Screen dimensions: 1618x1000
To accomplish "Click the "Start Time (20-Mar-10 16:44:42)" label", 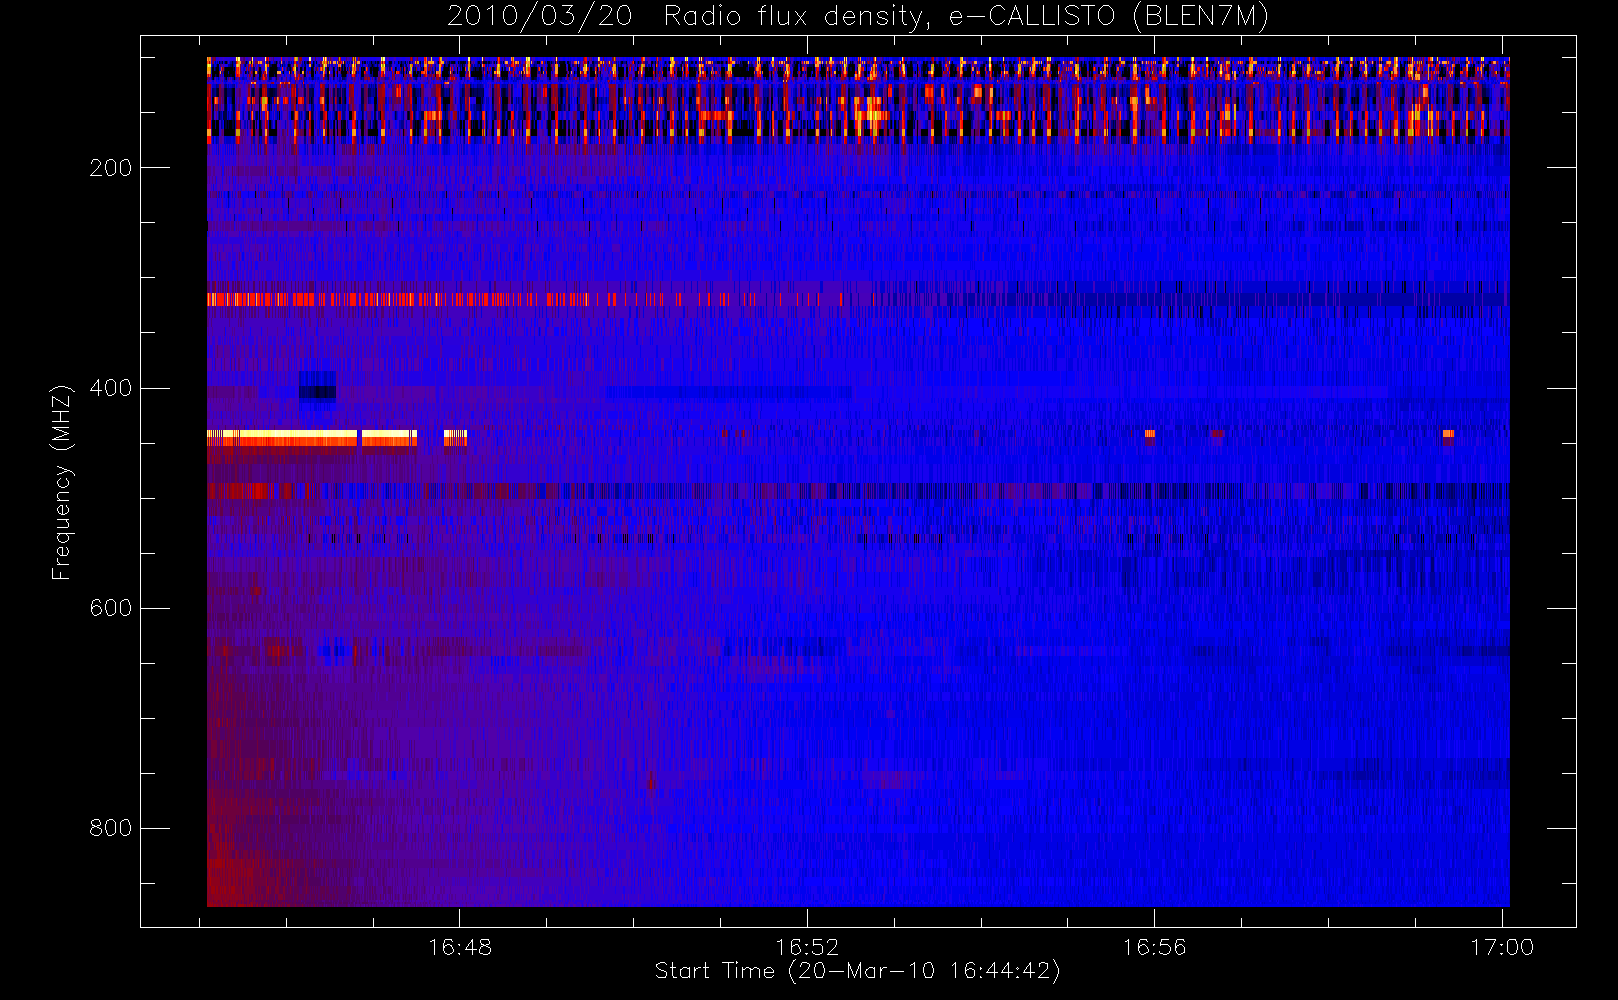I will [x=857, y=971].
